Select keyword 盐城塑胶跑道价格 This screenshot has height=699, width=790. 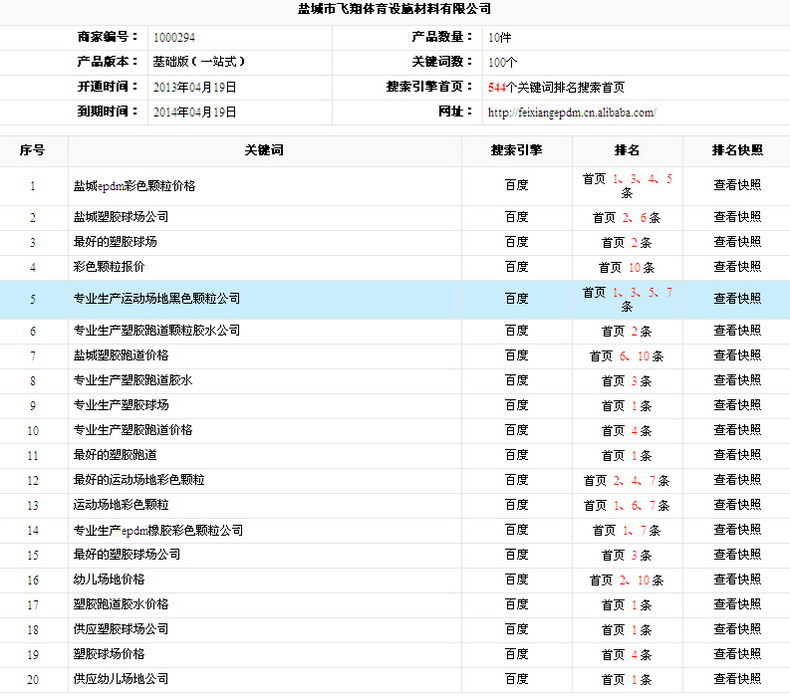coord(121,356)
